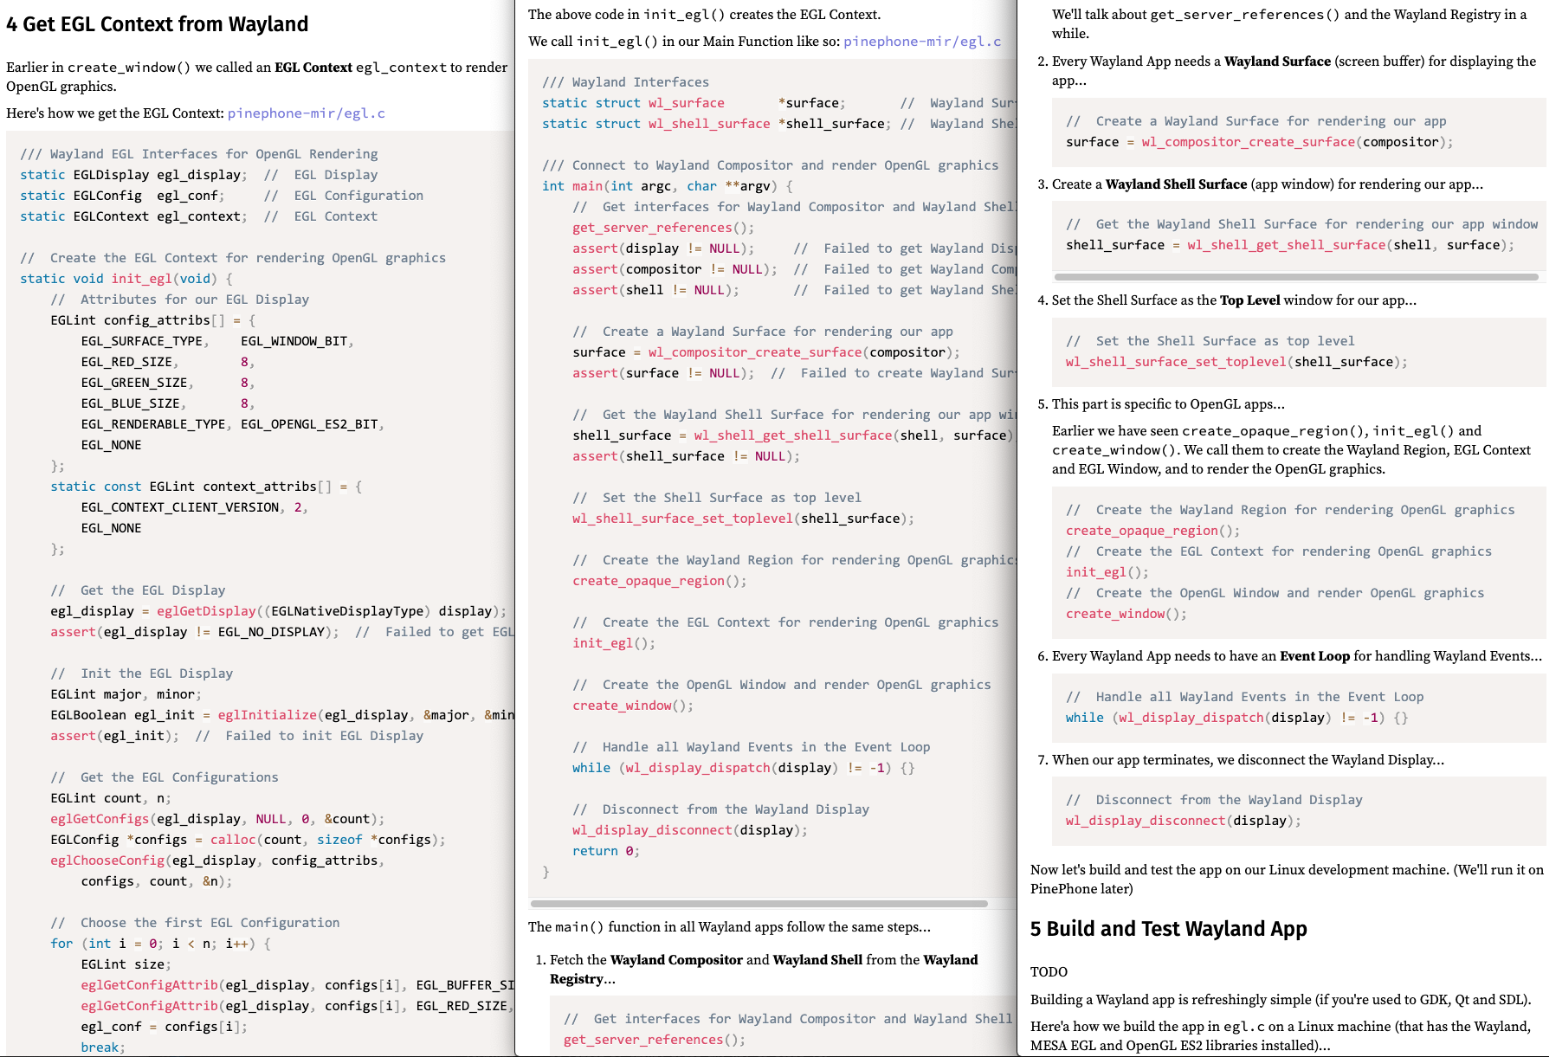The width and height of the screenshot is (1549, 1057).
Task: Click the "5 Build and Test Wayland App" heading
Action: pos(1168,929)
